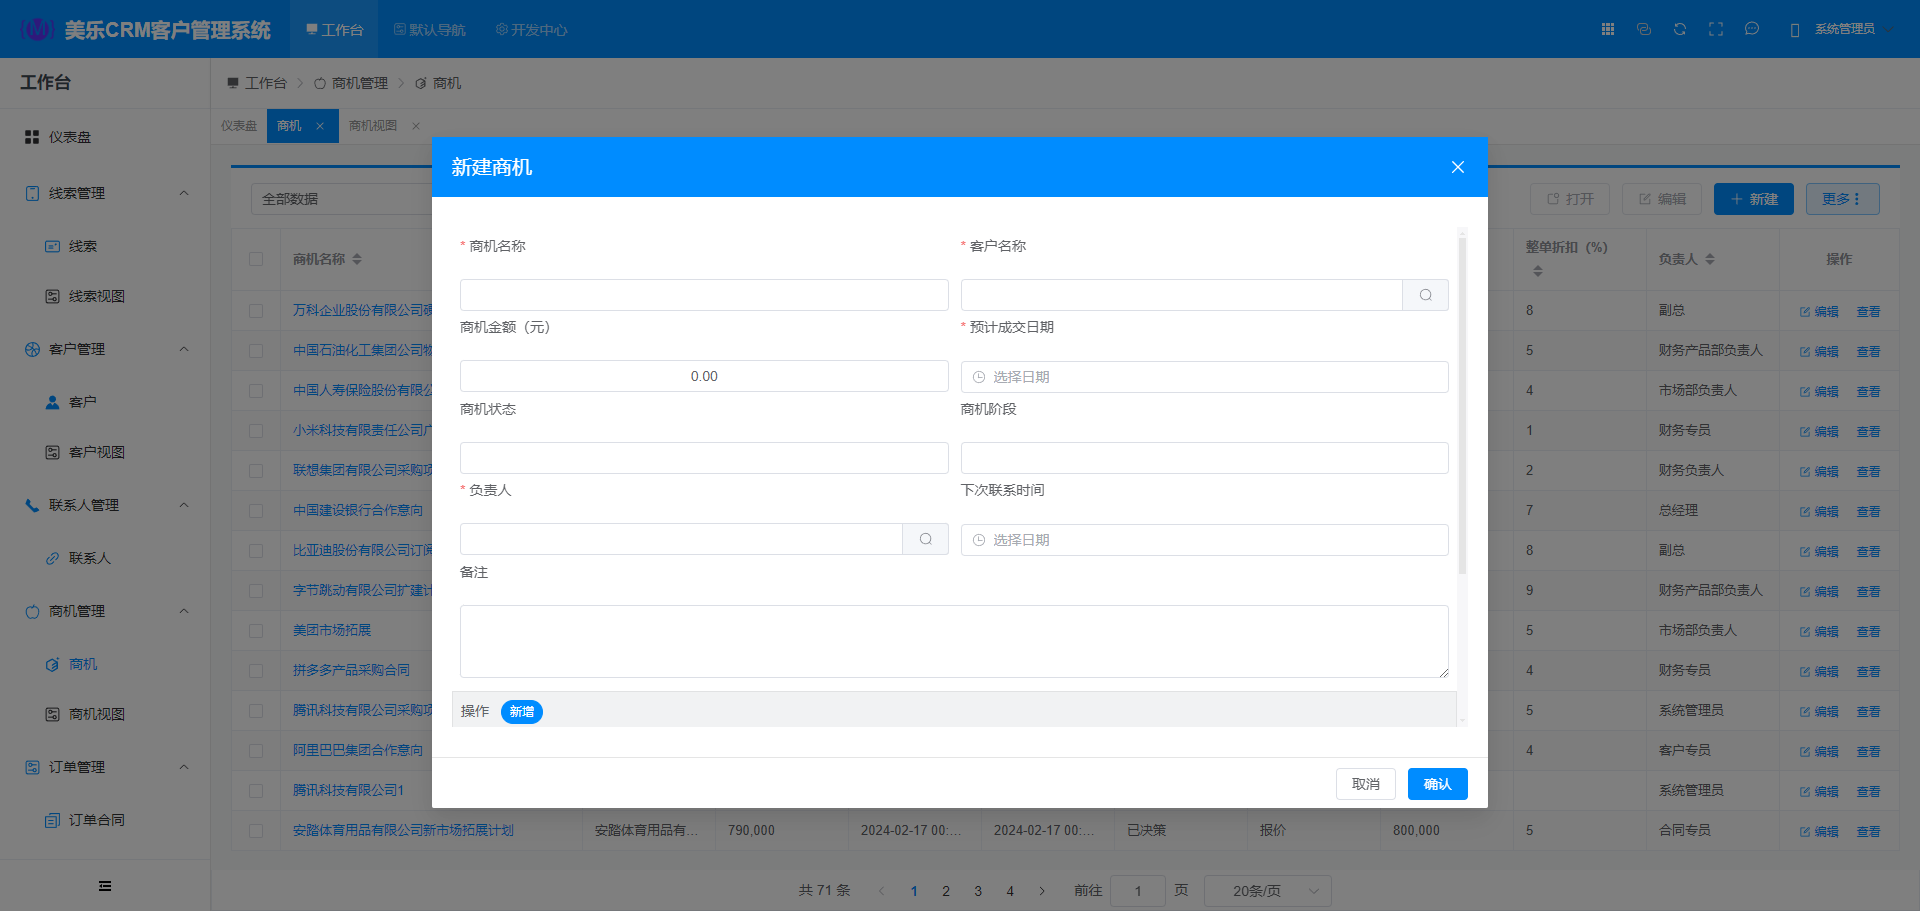Image resolution: width=1920 pixels, height=911 pixels.
Task: Collapse the 线索管理 sidebar group
Action: (184, 193)
